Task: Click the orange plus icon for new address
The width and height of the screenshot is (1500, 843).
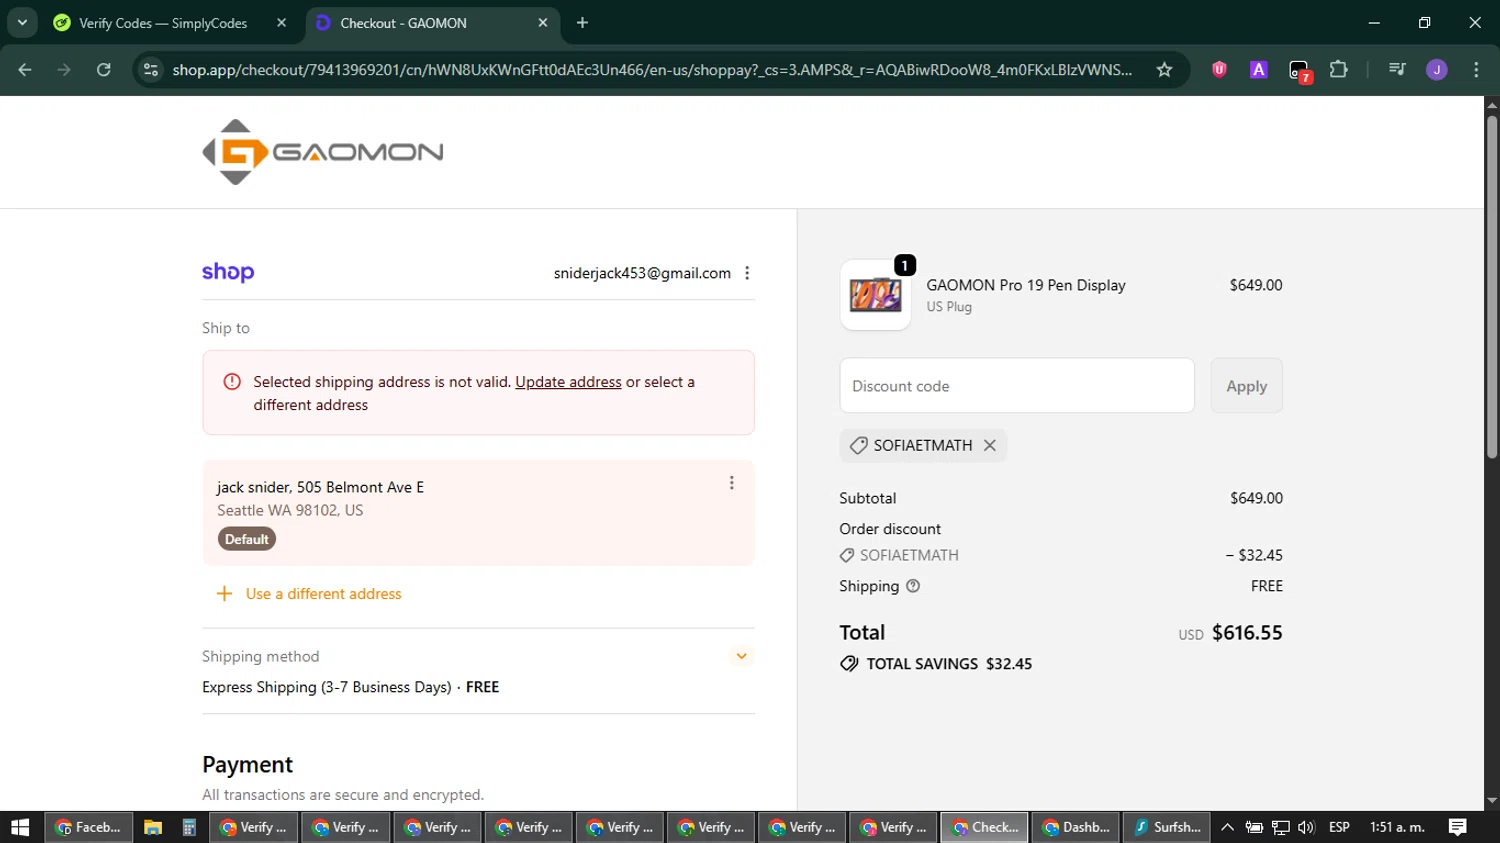Action: 225,594
